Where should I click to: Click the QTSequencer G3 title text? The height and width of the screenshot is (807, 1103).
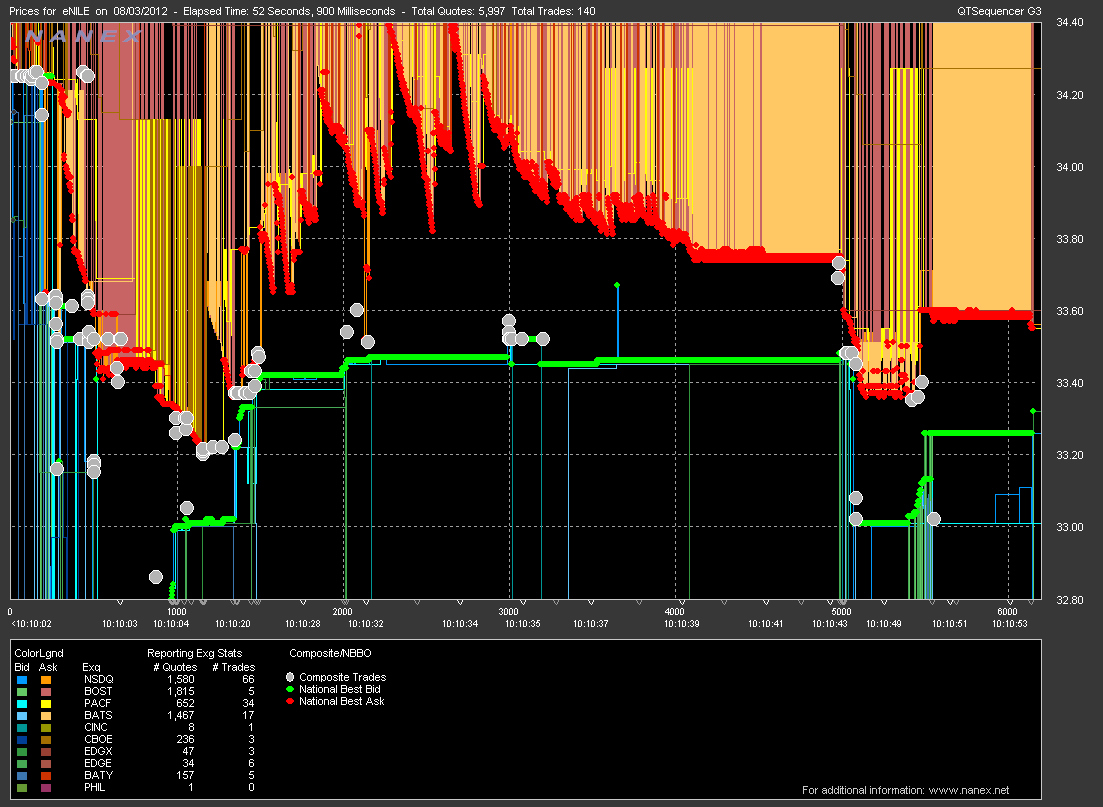(x=1000, y=11)
